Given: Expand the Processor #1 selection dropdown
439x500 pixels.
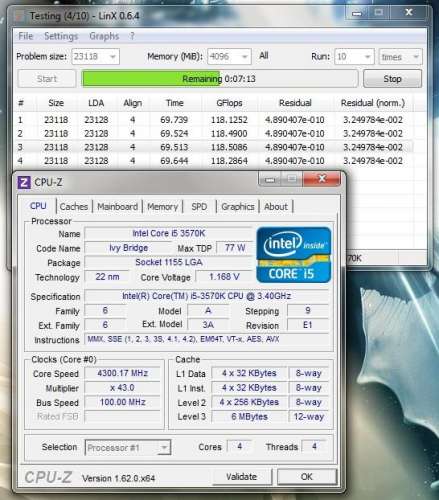Looking at the screenshot, I should click(x=164, y=448).
